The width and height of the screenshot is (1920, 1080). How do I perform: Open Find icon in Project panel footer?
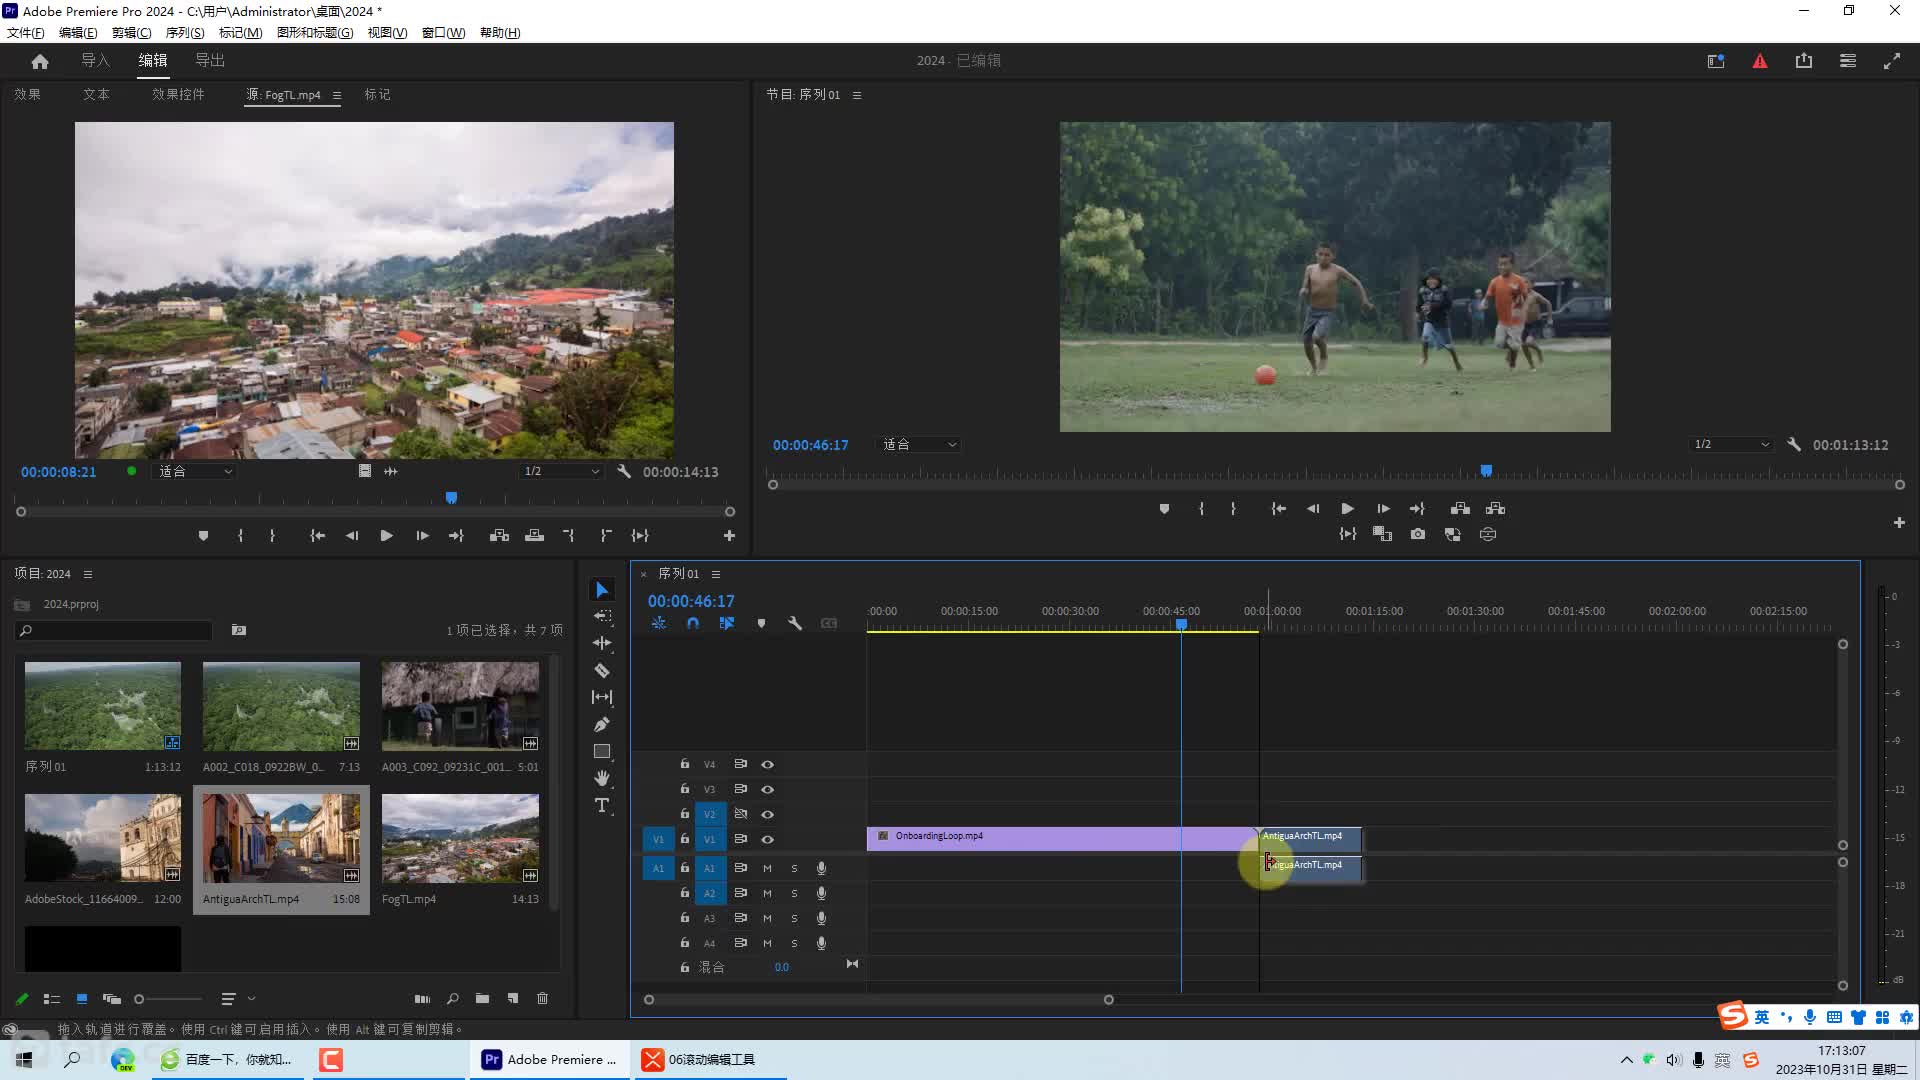click(453, 998)
